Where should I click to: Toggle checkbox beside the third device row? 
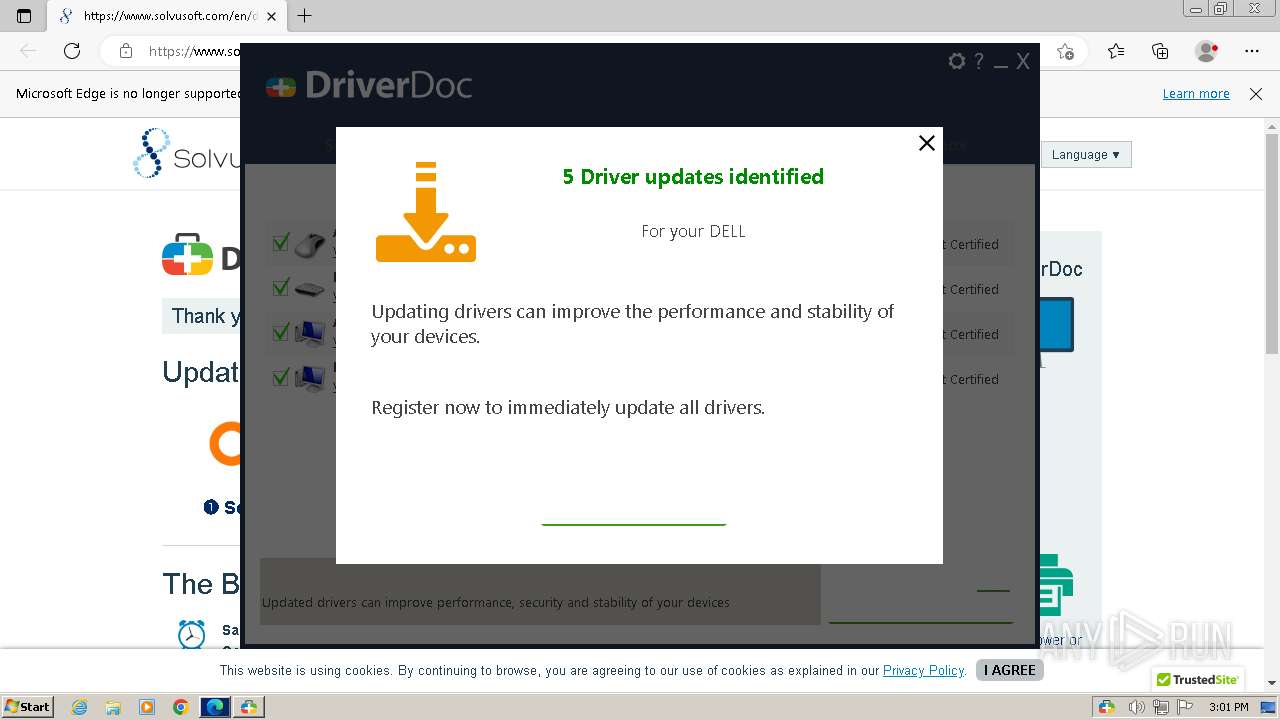pos(281,332)
